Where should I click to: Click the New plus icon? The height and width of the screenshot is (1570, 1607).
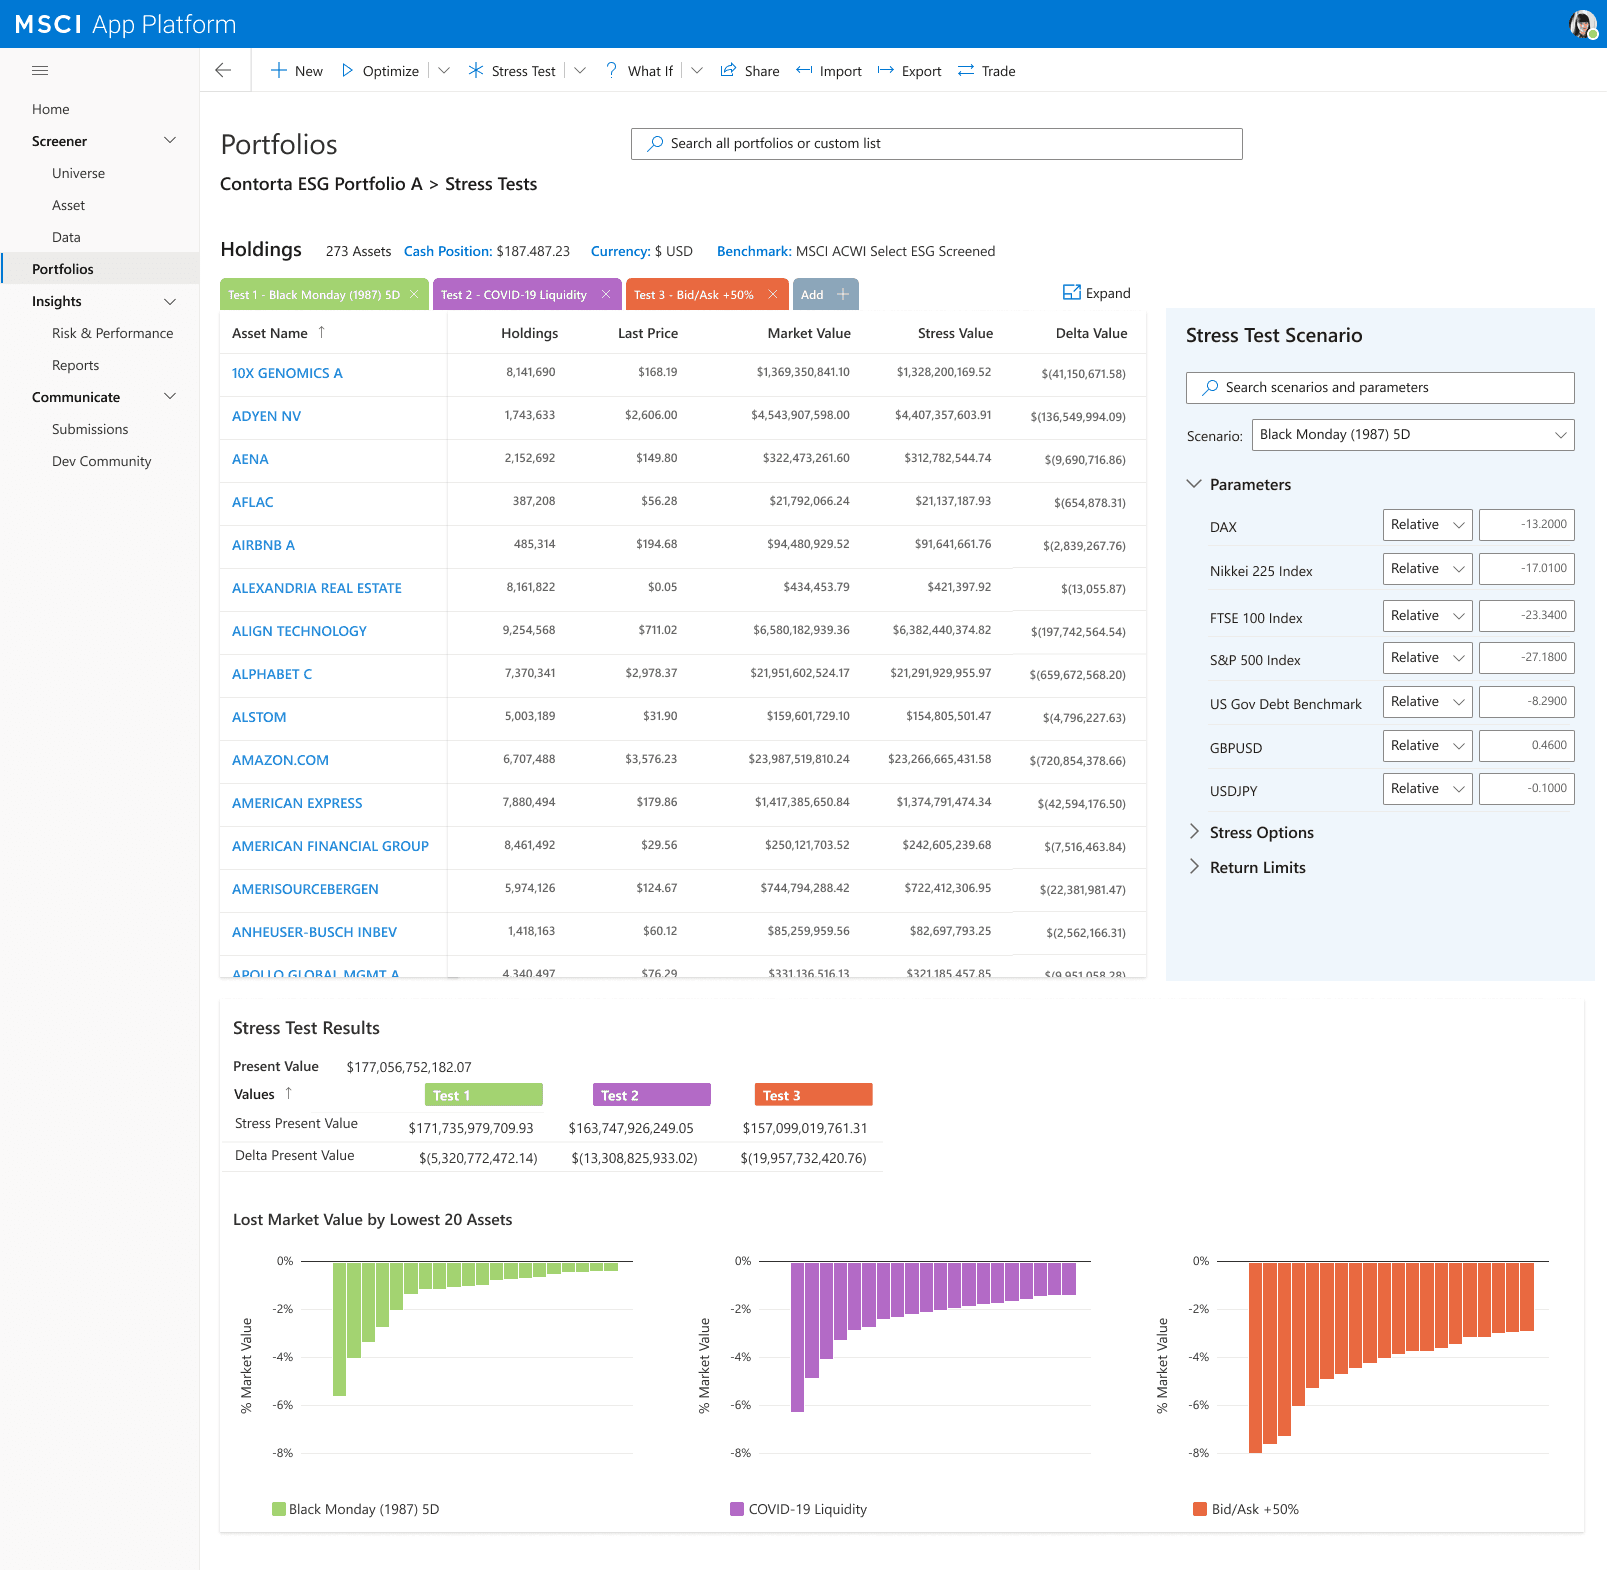[x=279, y=70]
